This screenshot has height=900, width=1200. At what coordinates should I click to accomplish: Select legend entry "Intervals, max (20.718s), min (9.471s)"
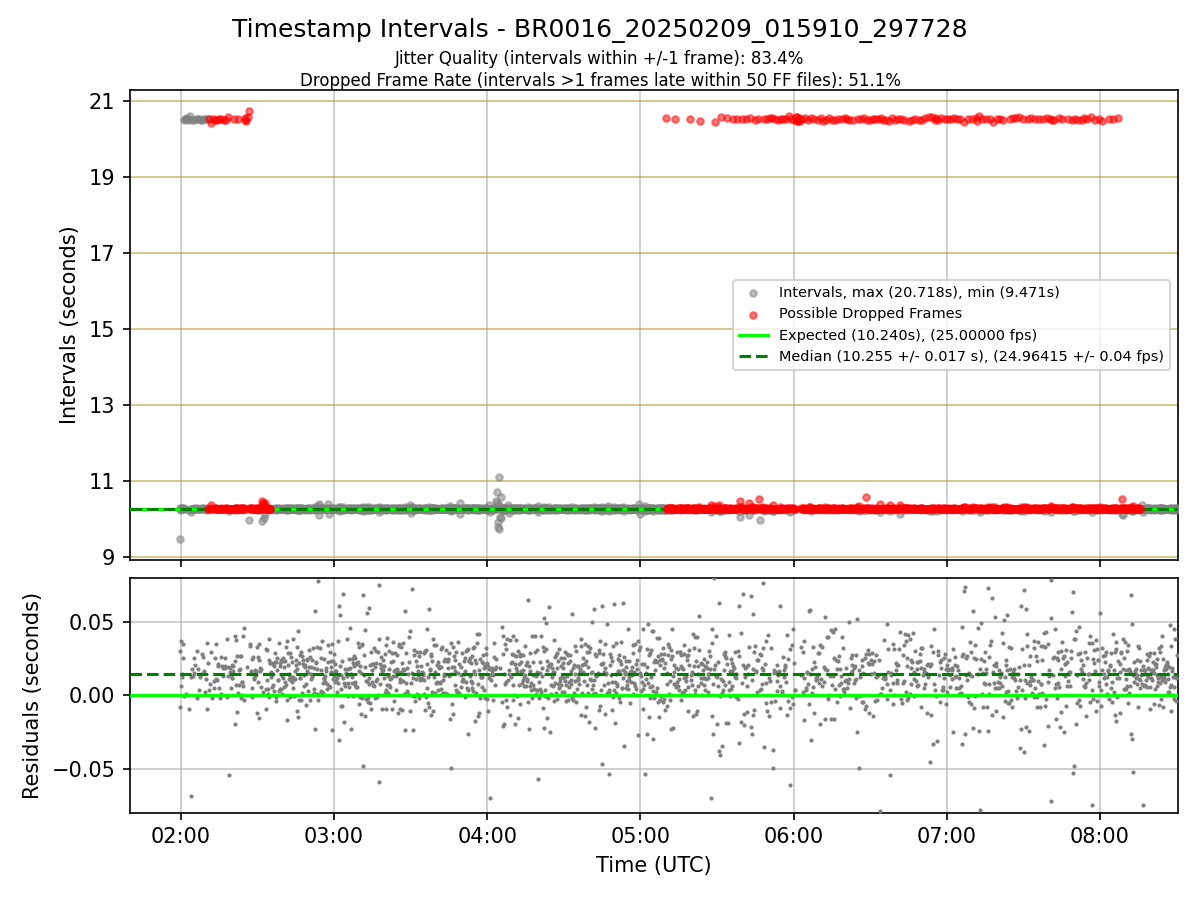click(x=919, y=292)
